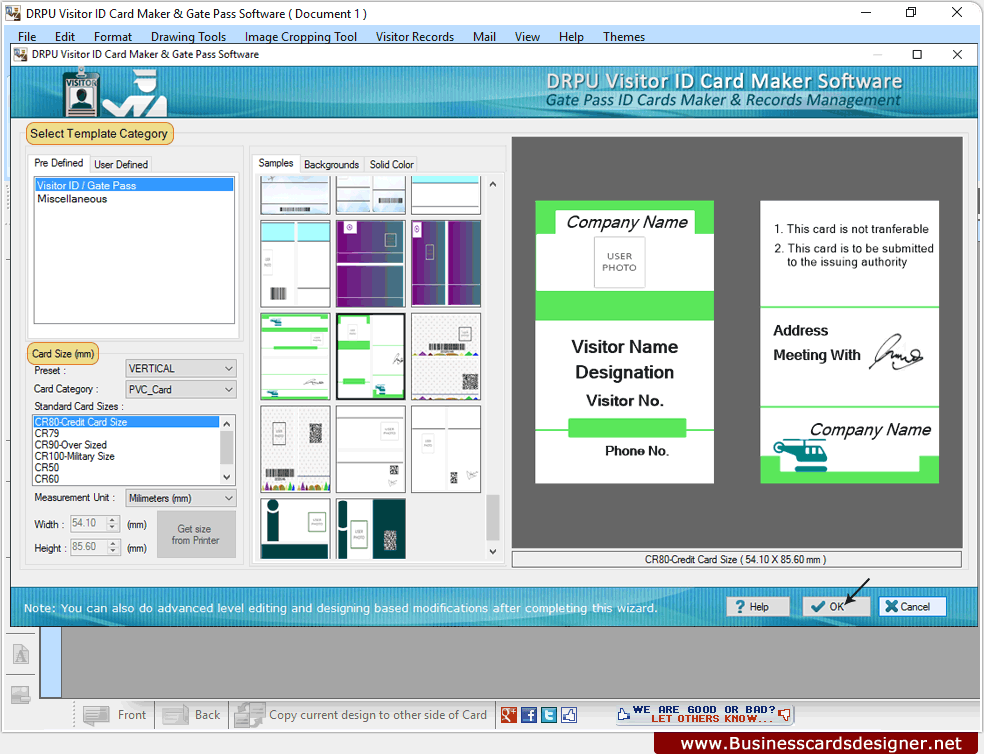984x754 pixels.
Task: Open the View menu
Action: pos(527,36)
